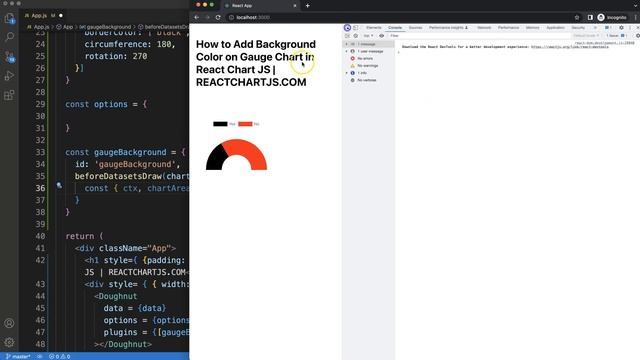Open the Search view in VS Code
Image resolution: width=640 pixels, height=360 pixels.
(9, 37)
